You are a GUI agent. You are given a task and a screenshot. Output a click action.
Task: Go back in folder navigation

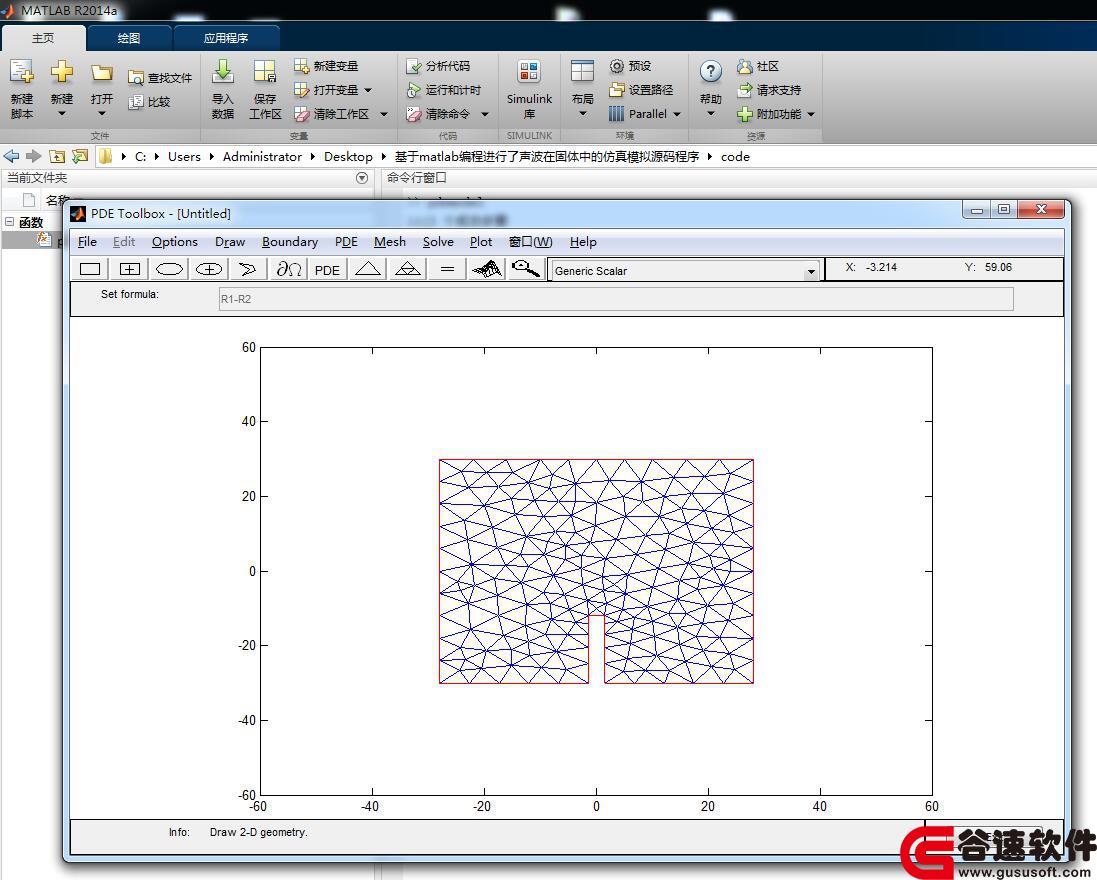(11, 156)
